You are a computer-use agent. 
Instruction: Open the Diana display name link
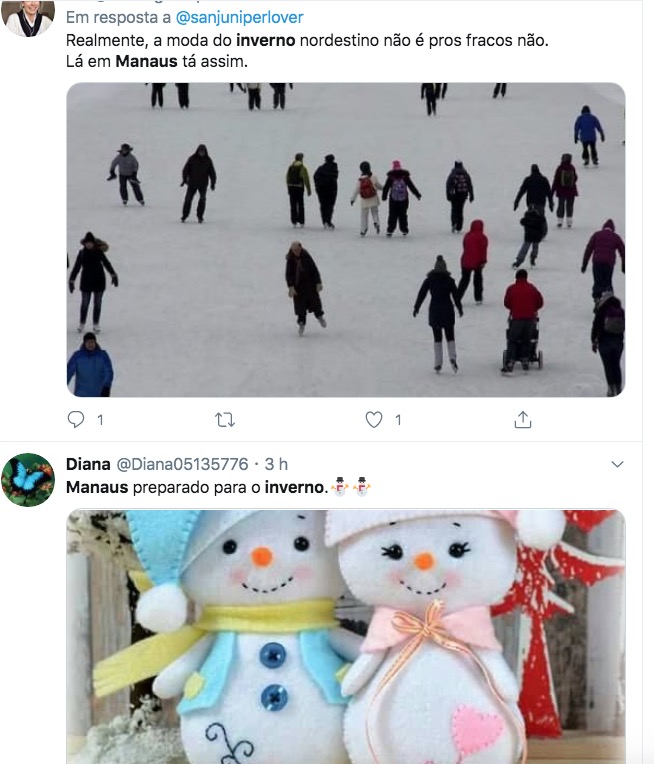(x=88, y=464)
